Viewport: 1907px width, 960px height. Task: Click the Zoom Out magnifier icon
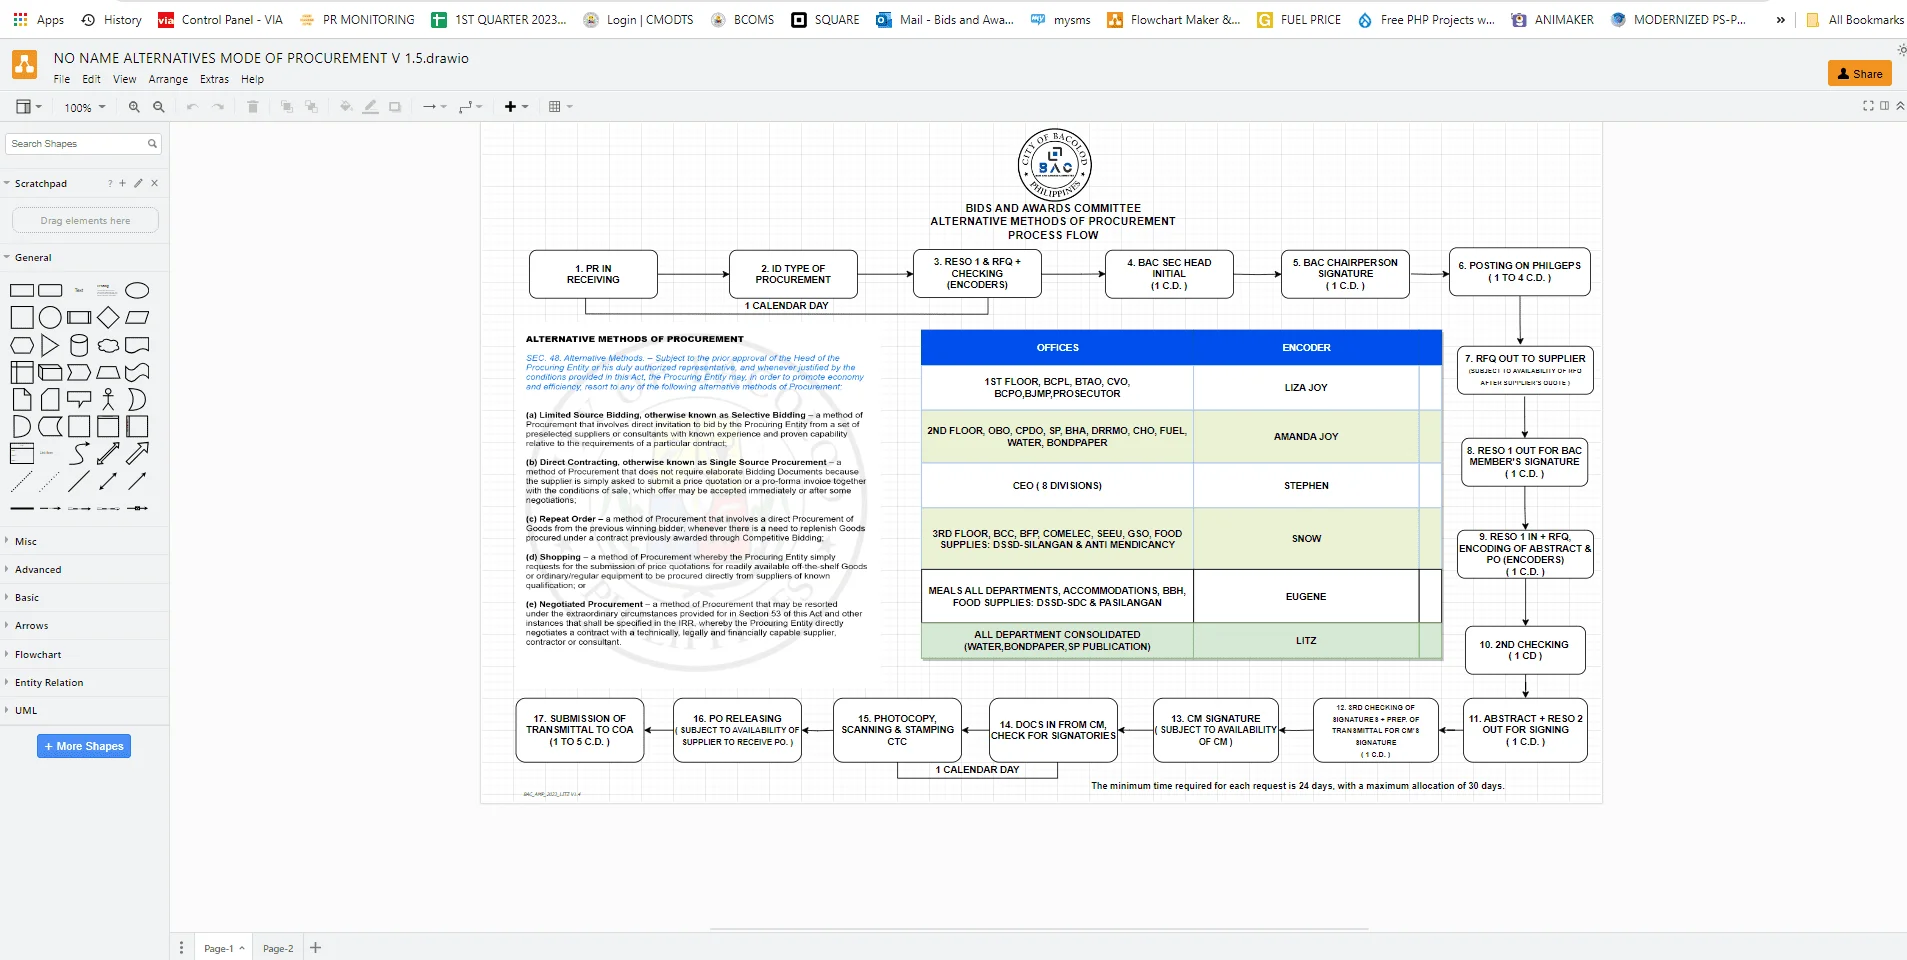click(158, 107)
